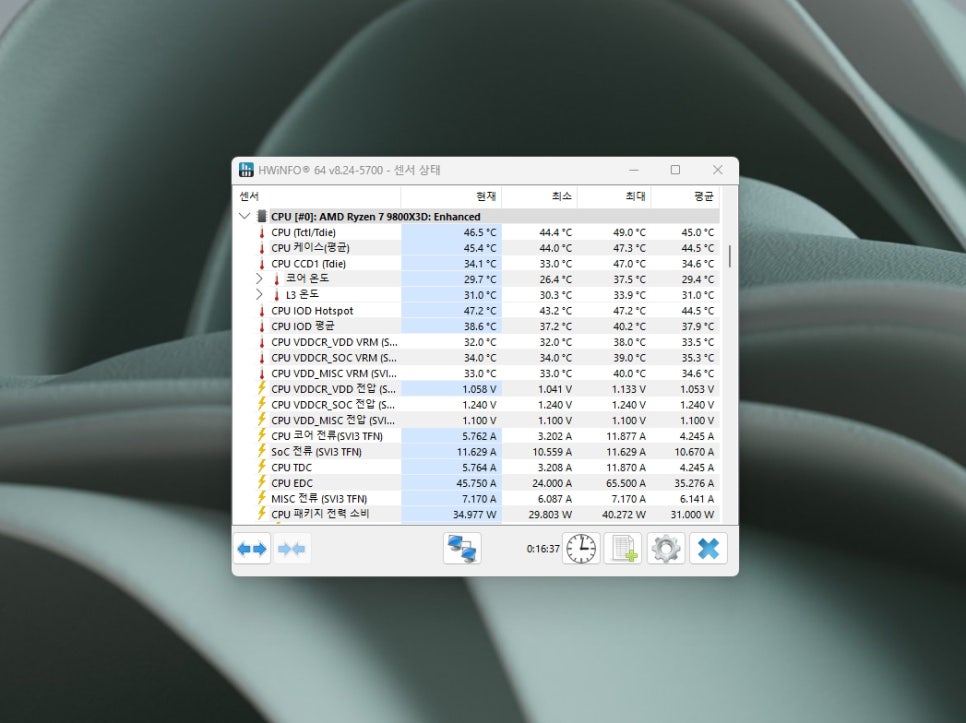Viewport: 966px width, 723px height.
Task: Click the lightning icon for CPU 패키지 전력 소비
Action: click(262, 514)
